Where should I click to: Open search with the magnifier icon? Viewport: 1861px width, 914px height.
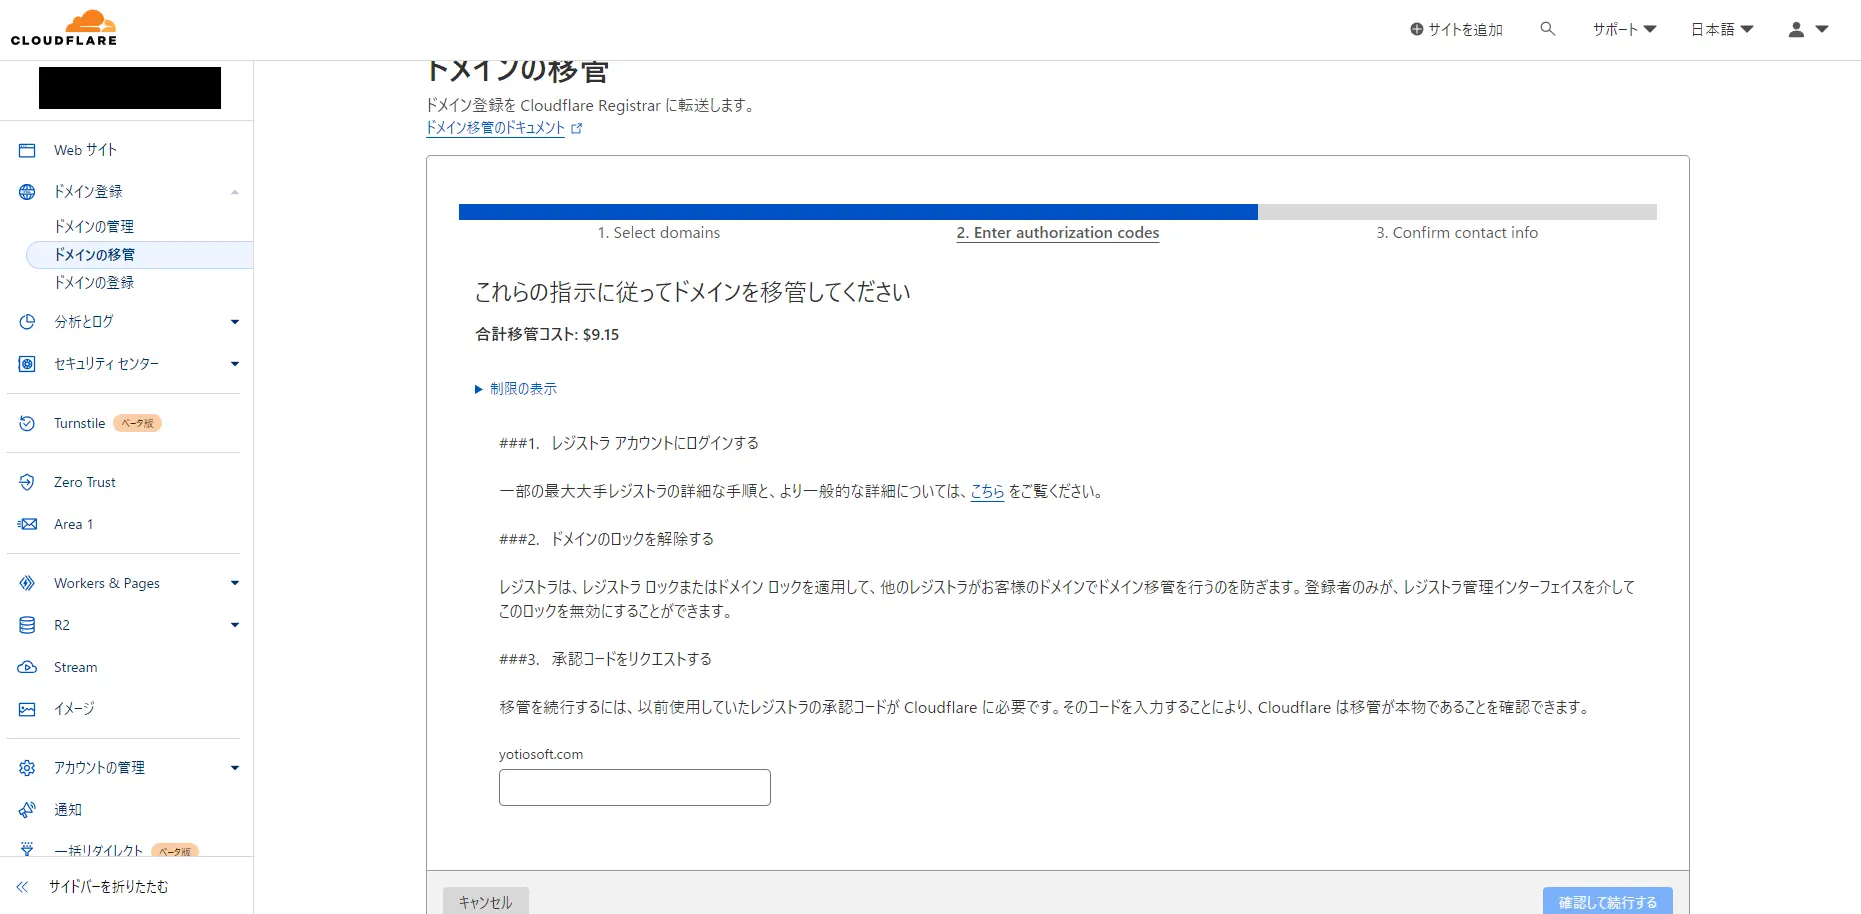click(1548, 29)
